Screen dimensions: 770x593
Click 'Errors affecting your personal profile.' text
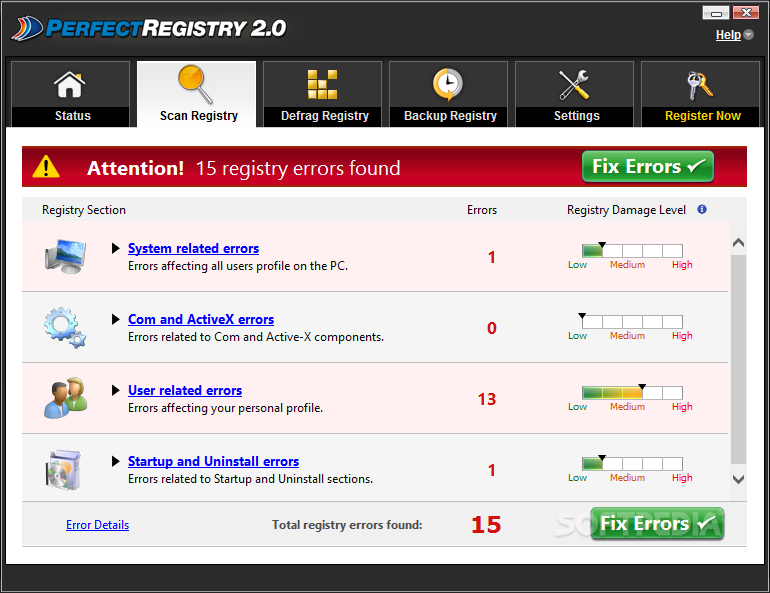click(x=225, y=408)
